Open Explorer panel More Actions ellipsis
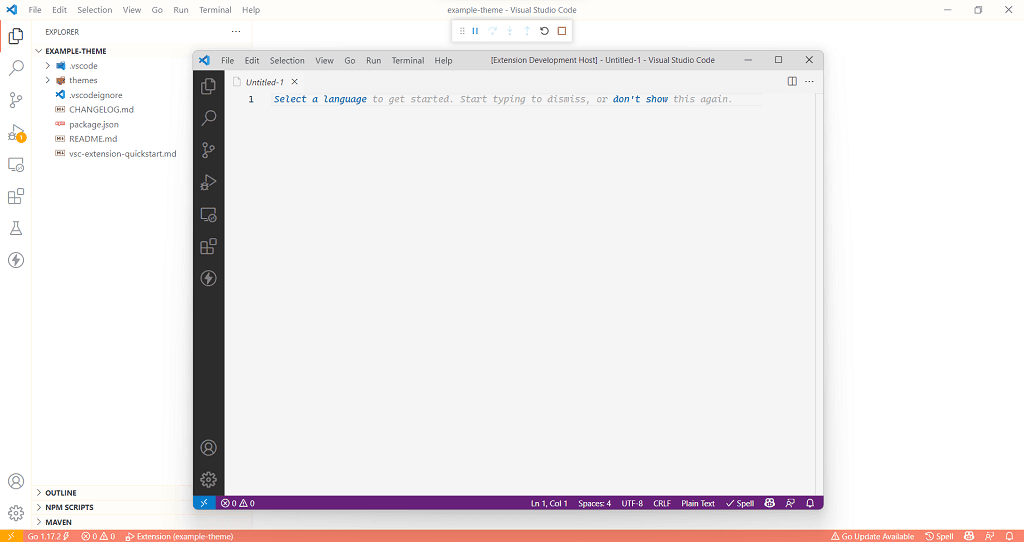The width and height of the screenshot is (1024, 542). click(x=236, y=31)
